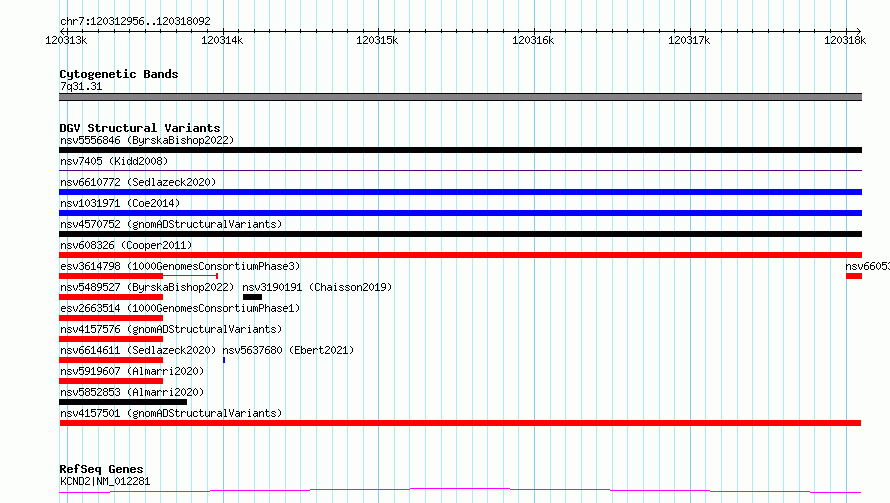Image resolution: width=890 pixels, height=503 pixels.
Task: Click the 120313k ruler label
Action: (66, 40)
